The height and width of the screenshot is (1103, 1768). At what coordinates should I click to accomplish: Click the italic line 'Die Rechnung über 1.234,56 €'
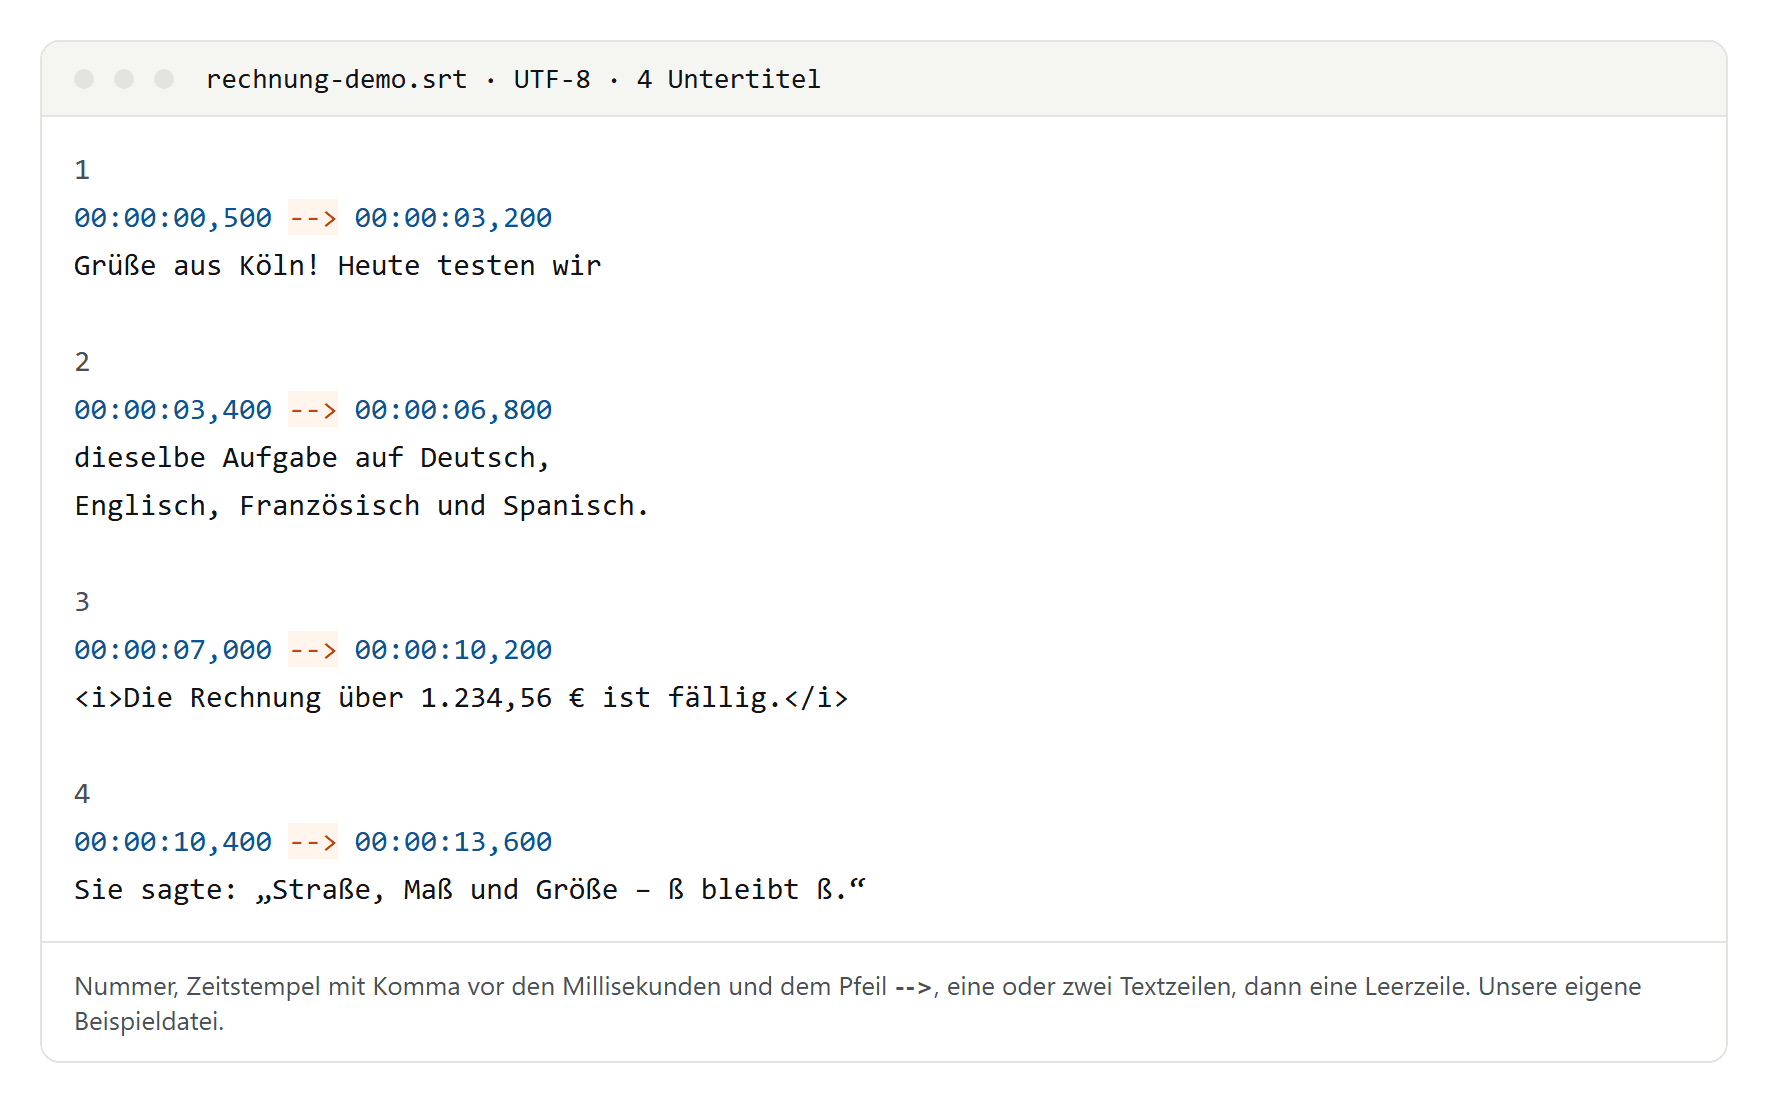(461, 698)
